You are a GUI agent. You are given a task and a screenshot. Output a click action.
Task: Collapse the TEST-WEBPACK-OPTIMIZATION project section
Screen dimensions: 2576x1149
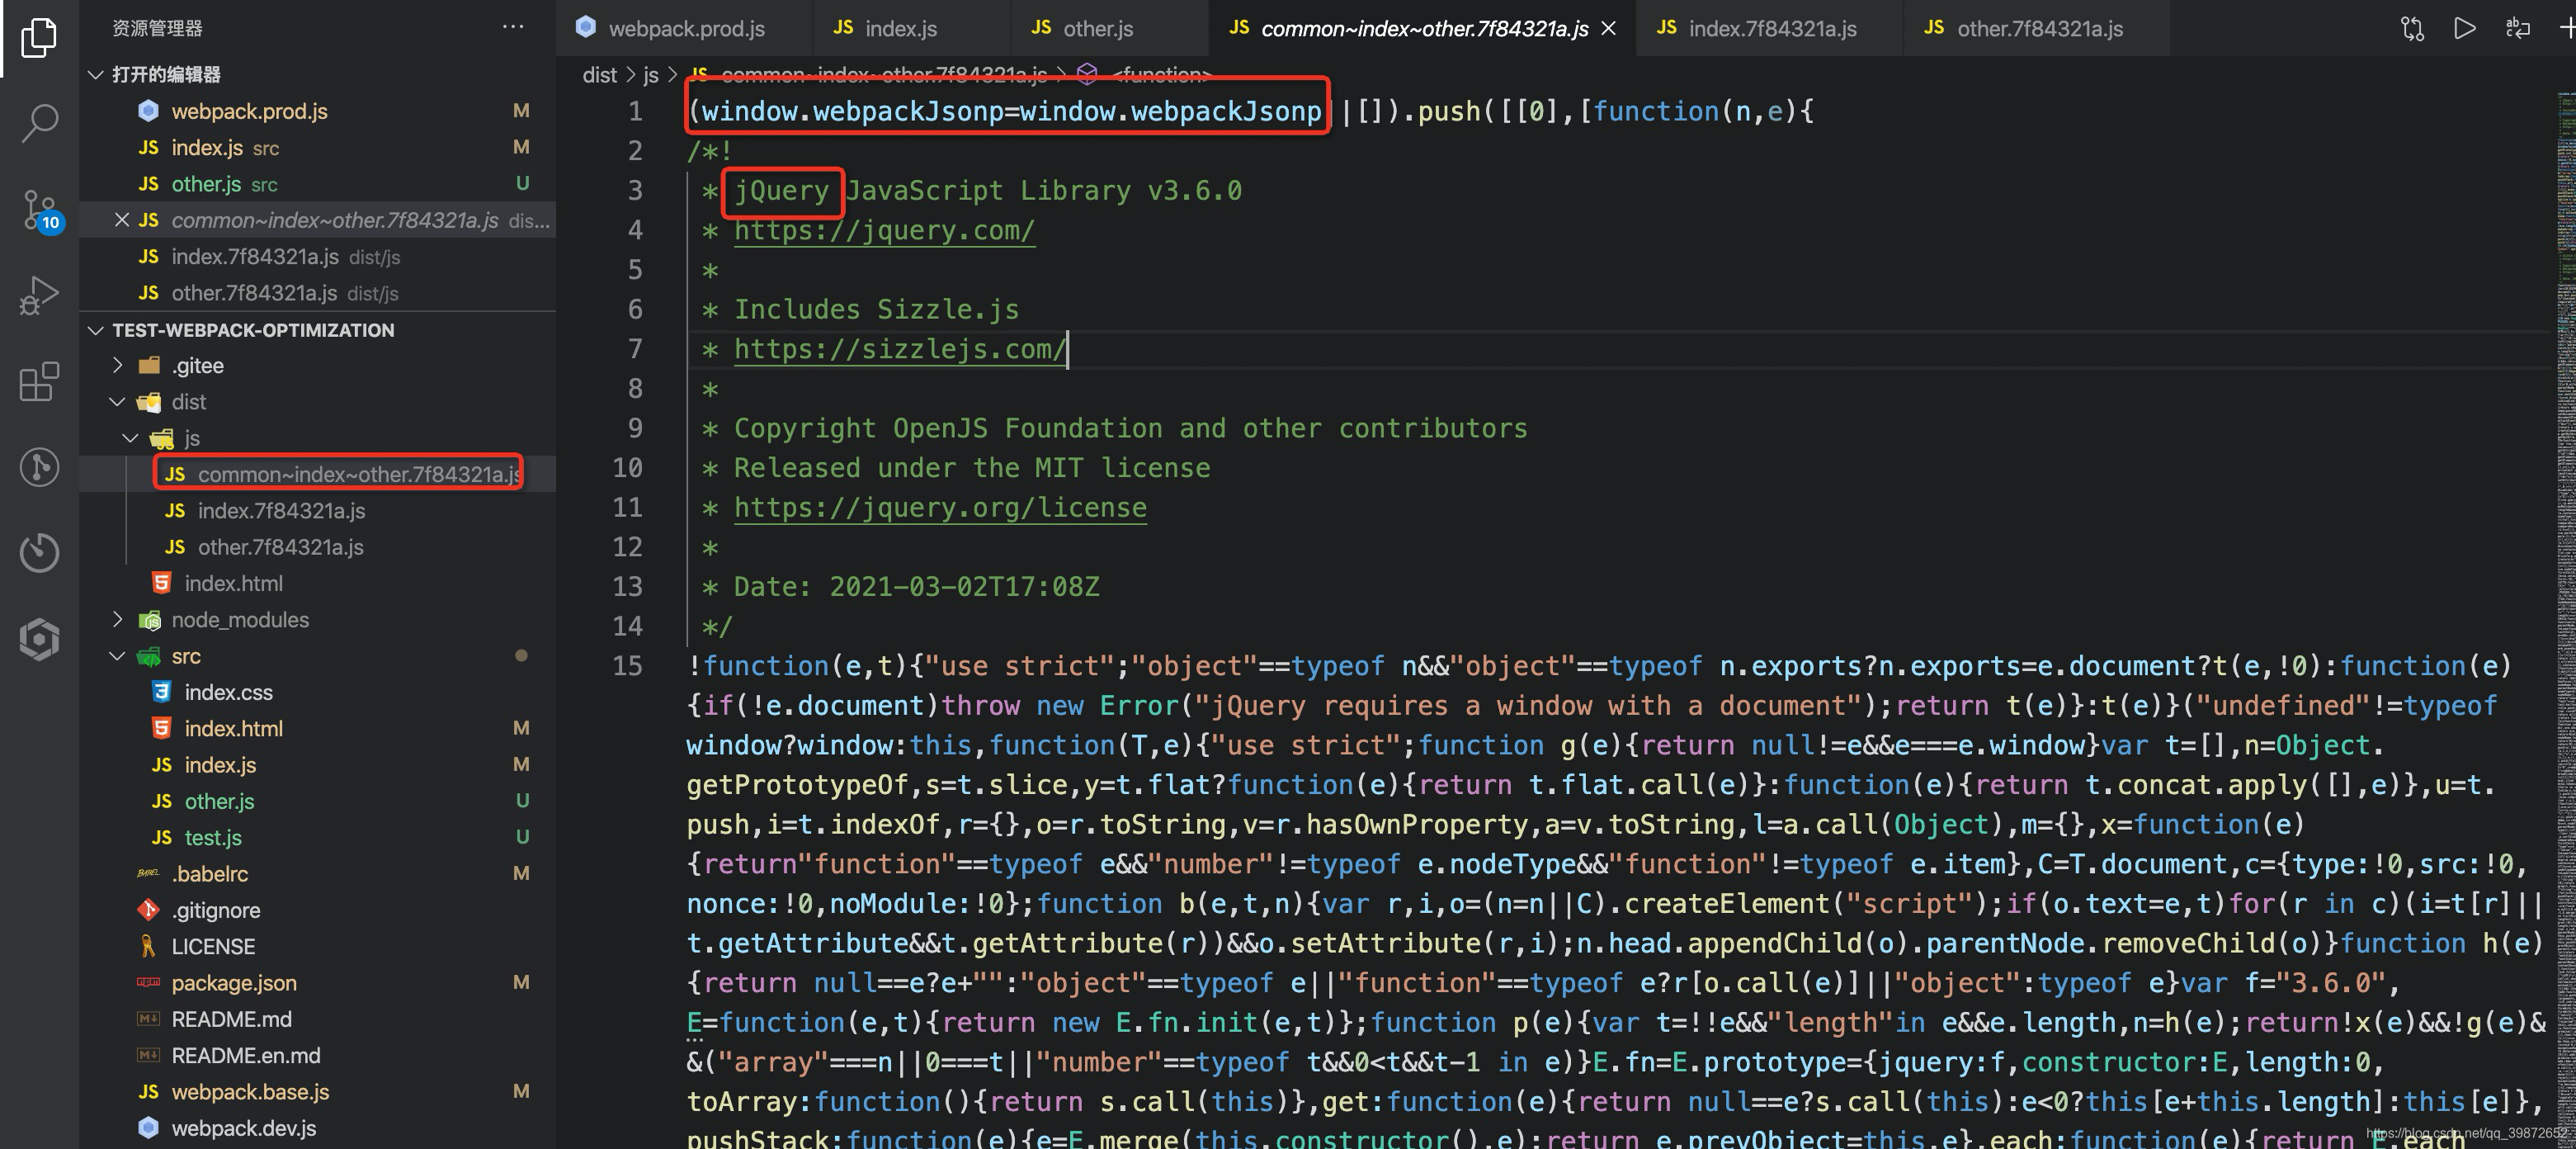(x=96, y=330)
